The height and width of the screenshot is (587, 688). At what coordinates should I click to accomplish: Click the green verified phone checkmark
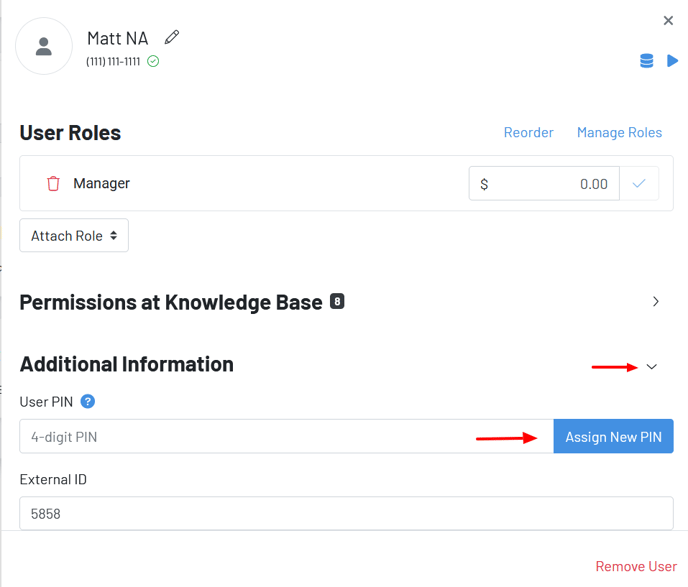(153, 62)
